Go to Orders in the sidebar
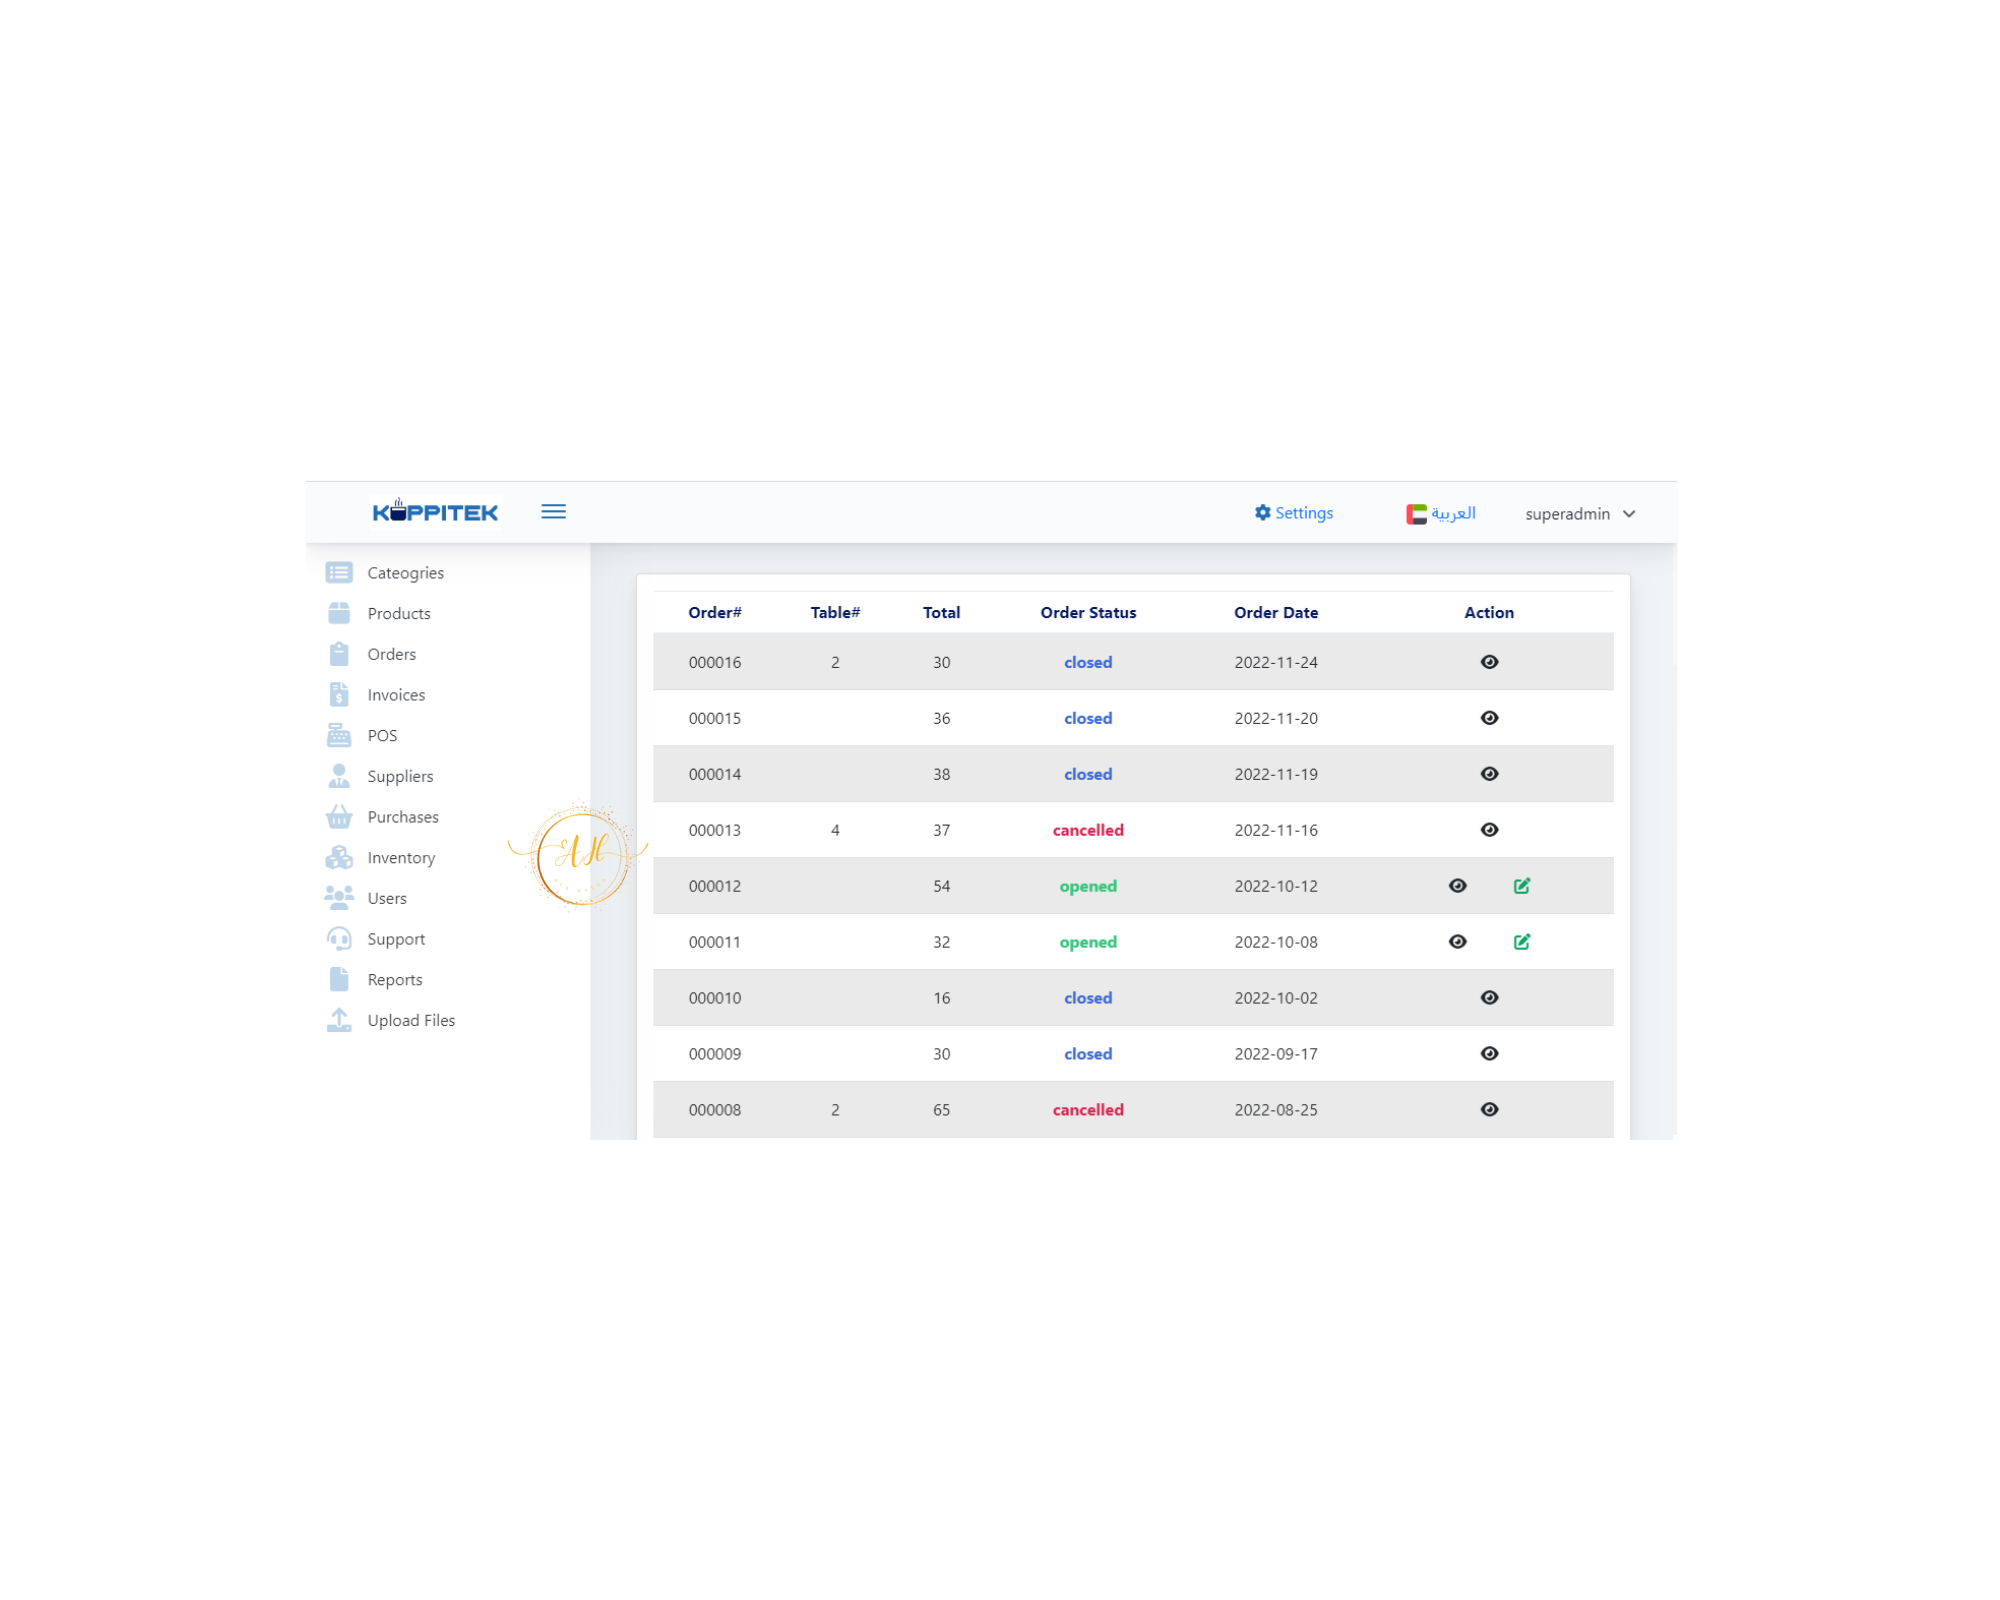The image size is (2000, 1600). point(391,654)
